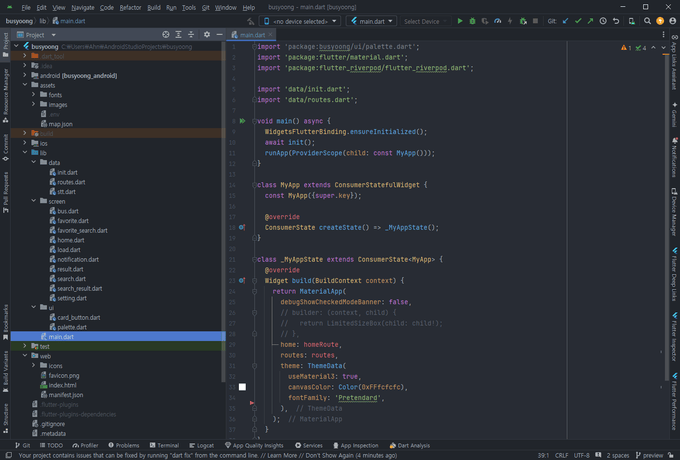
Task: Collapse the lib folder
Action: [x=25, y=153]
